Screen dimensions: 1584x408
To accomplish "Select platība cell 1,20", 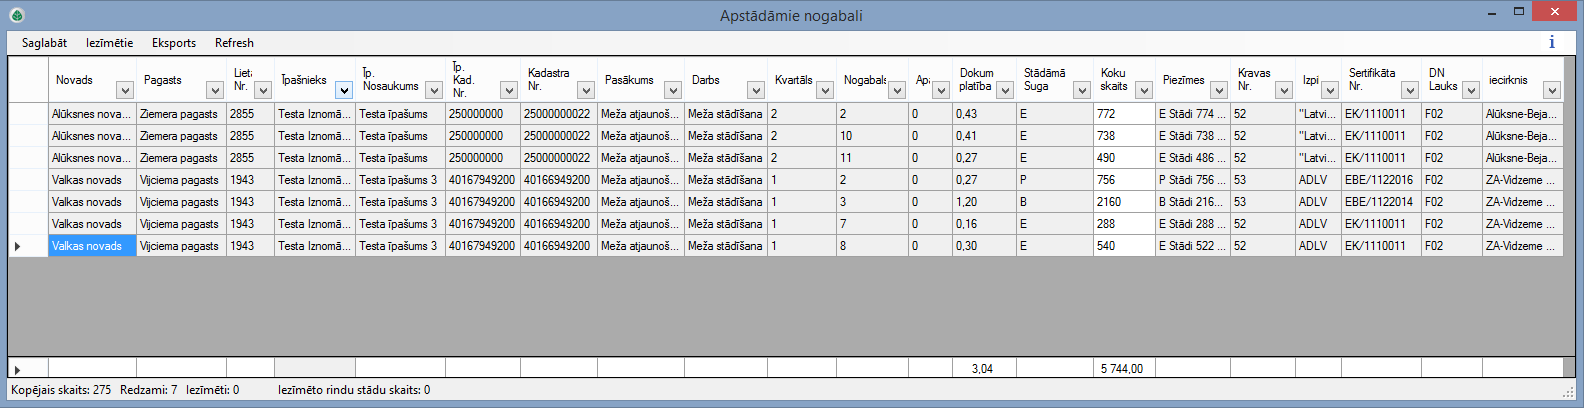I will (x=984, y=202).
